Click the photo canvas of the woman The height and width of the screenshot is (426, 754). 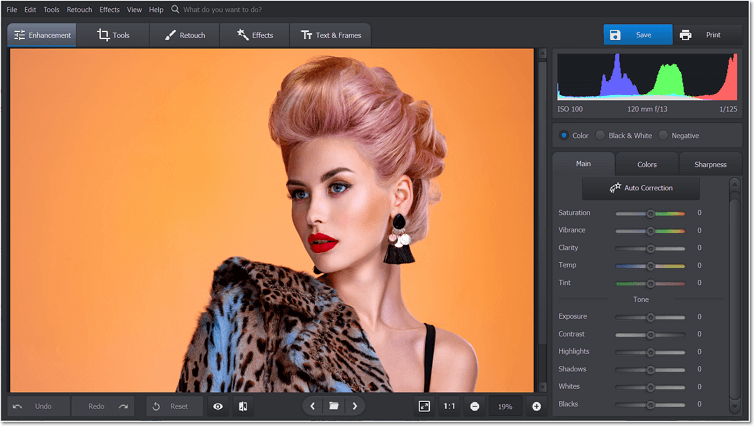[x=272, y=220]
